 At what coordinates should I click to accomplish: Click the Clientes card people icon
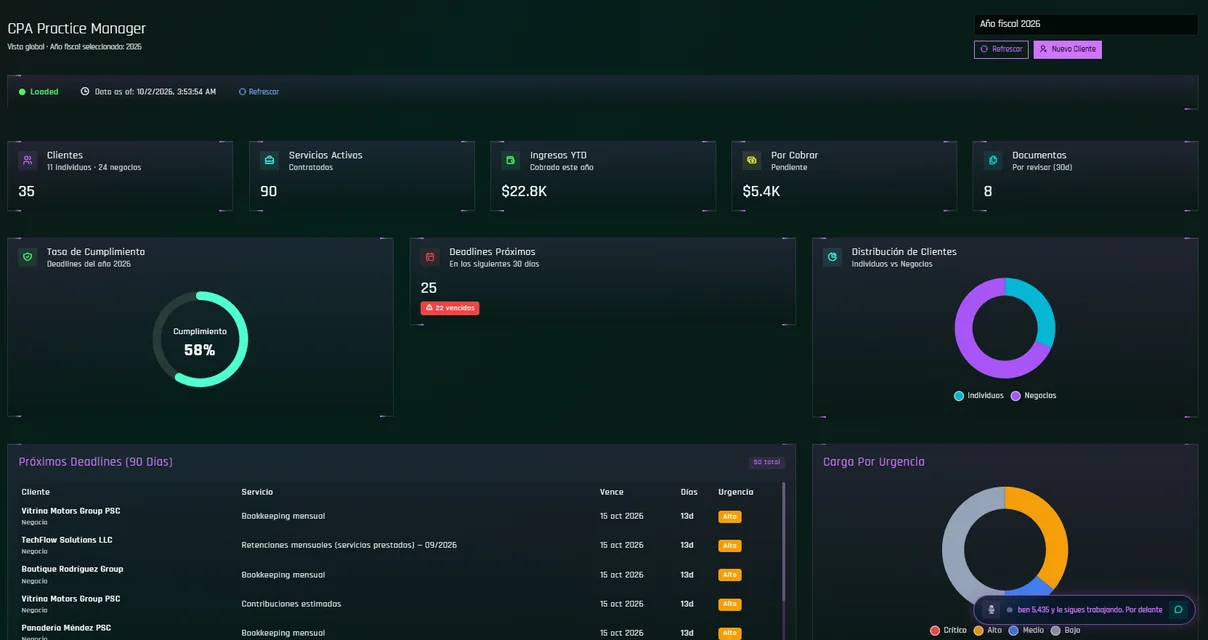click(27, 160)
